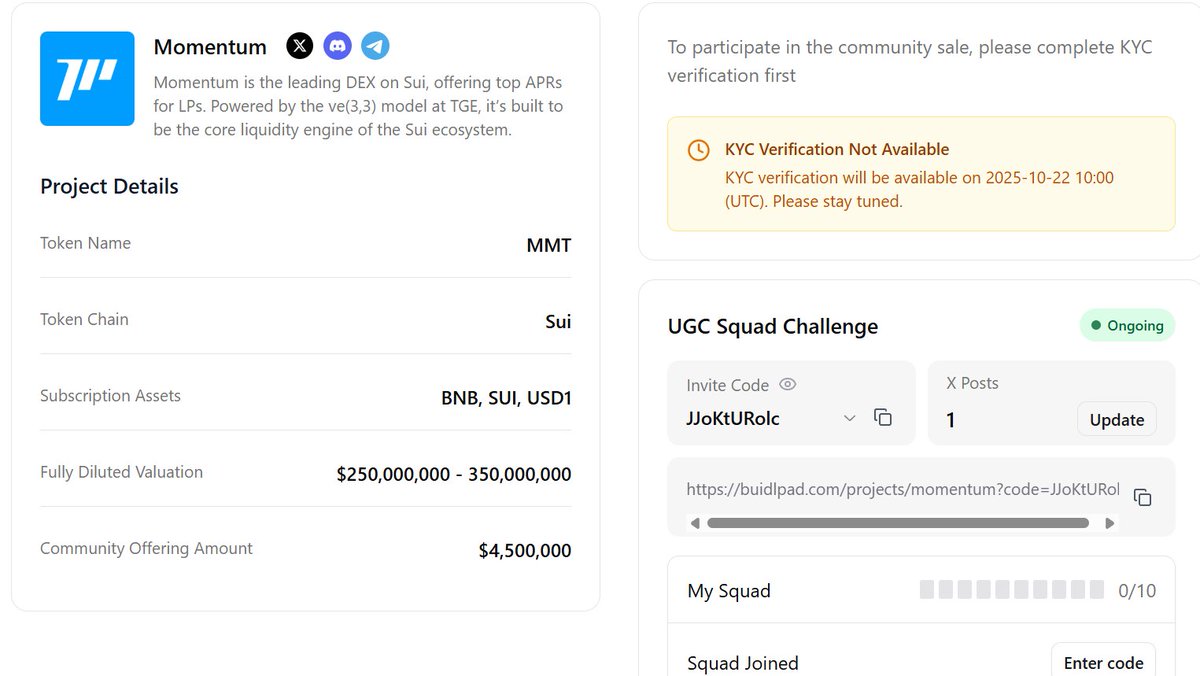Image resolution: width=1200 pixels, height=676 pixels.
Task: Click the referral link horizontal scrollbar
Action: tap(897, 523)
